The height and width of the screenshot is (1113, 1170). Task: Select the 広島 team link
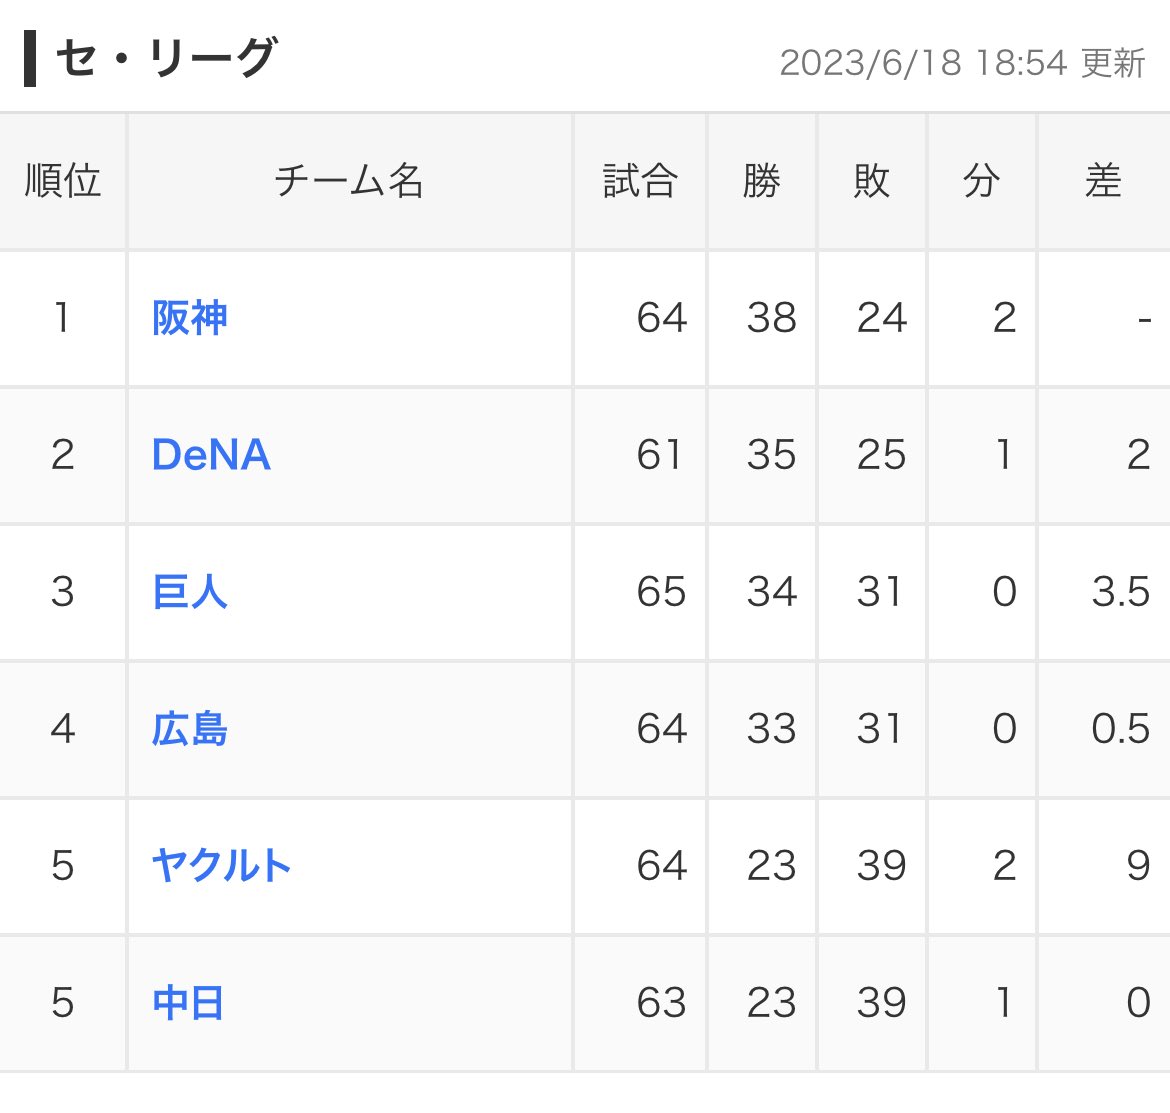coord(189,729)
